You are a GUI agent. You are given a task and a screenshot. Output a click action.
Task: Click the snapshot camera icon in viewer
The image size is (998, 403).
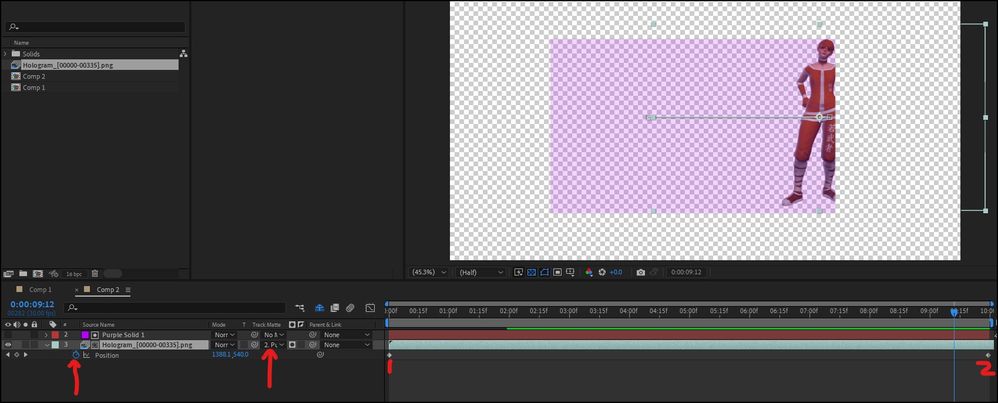pyautogui.click(x=640, y=272)
